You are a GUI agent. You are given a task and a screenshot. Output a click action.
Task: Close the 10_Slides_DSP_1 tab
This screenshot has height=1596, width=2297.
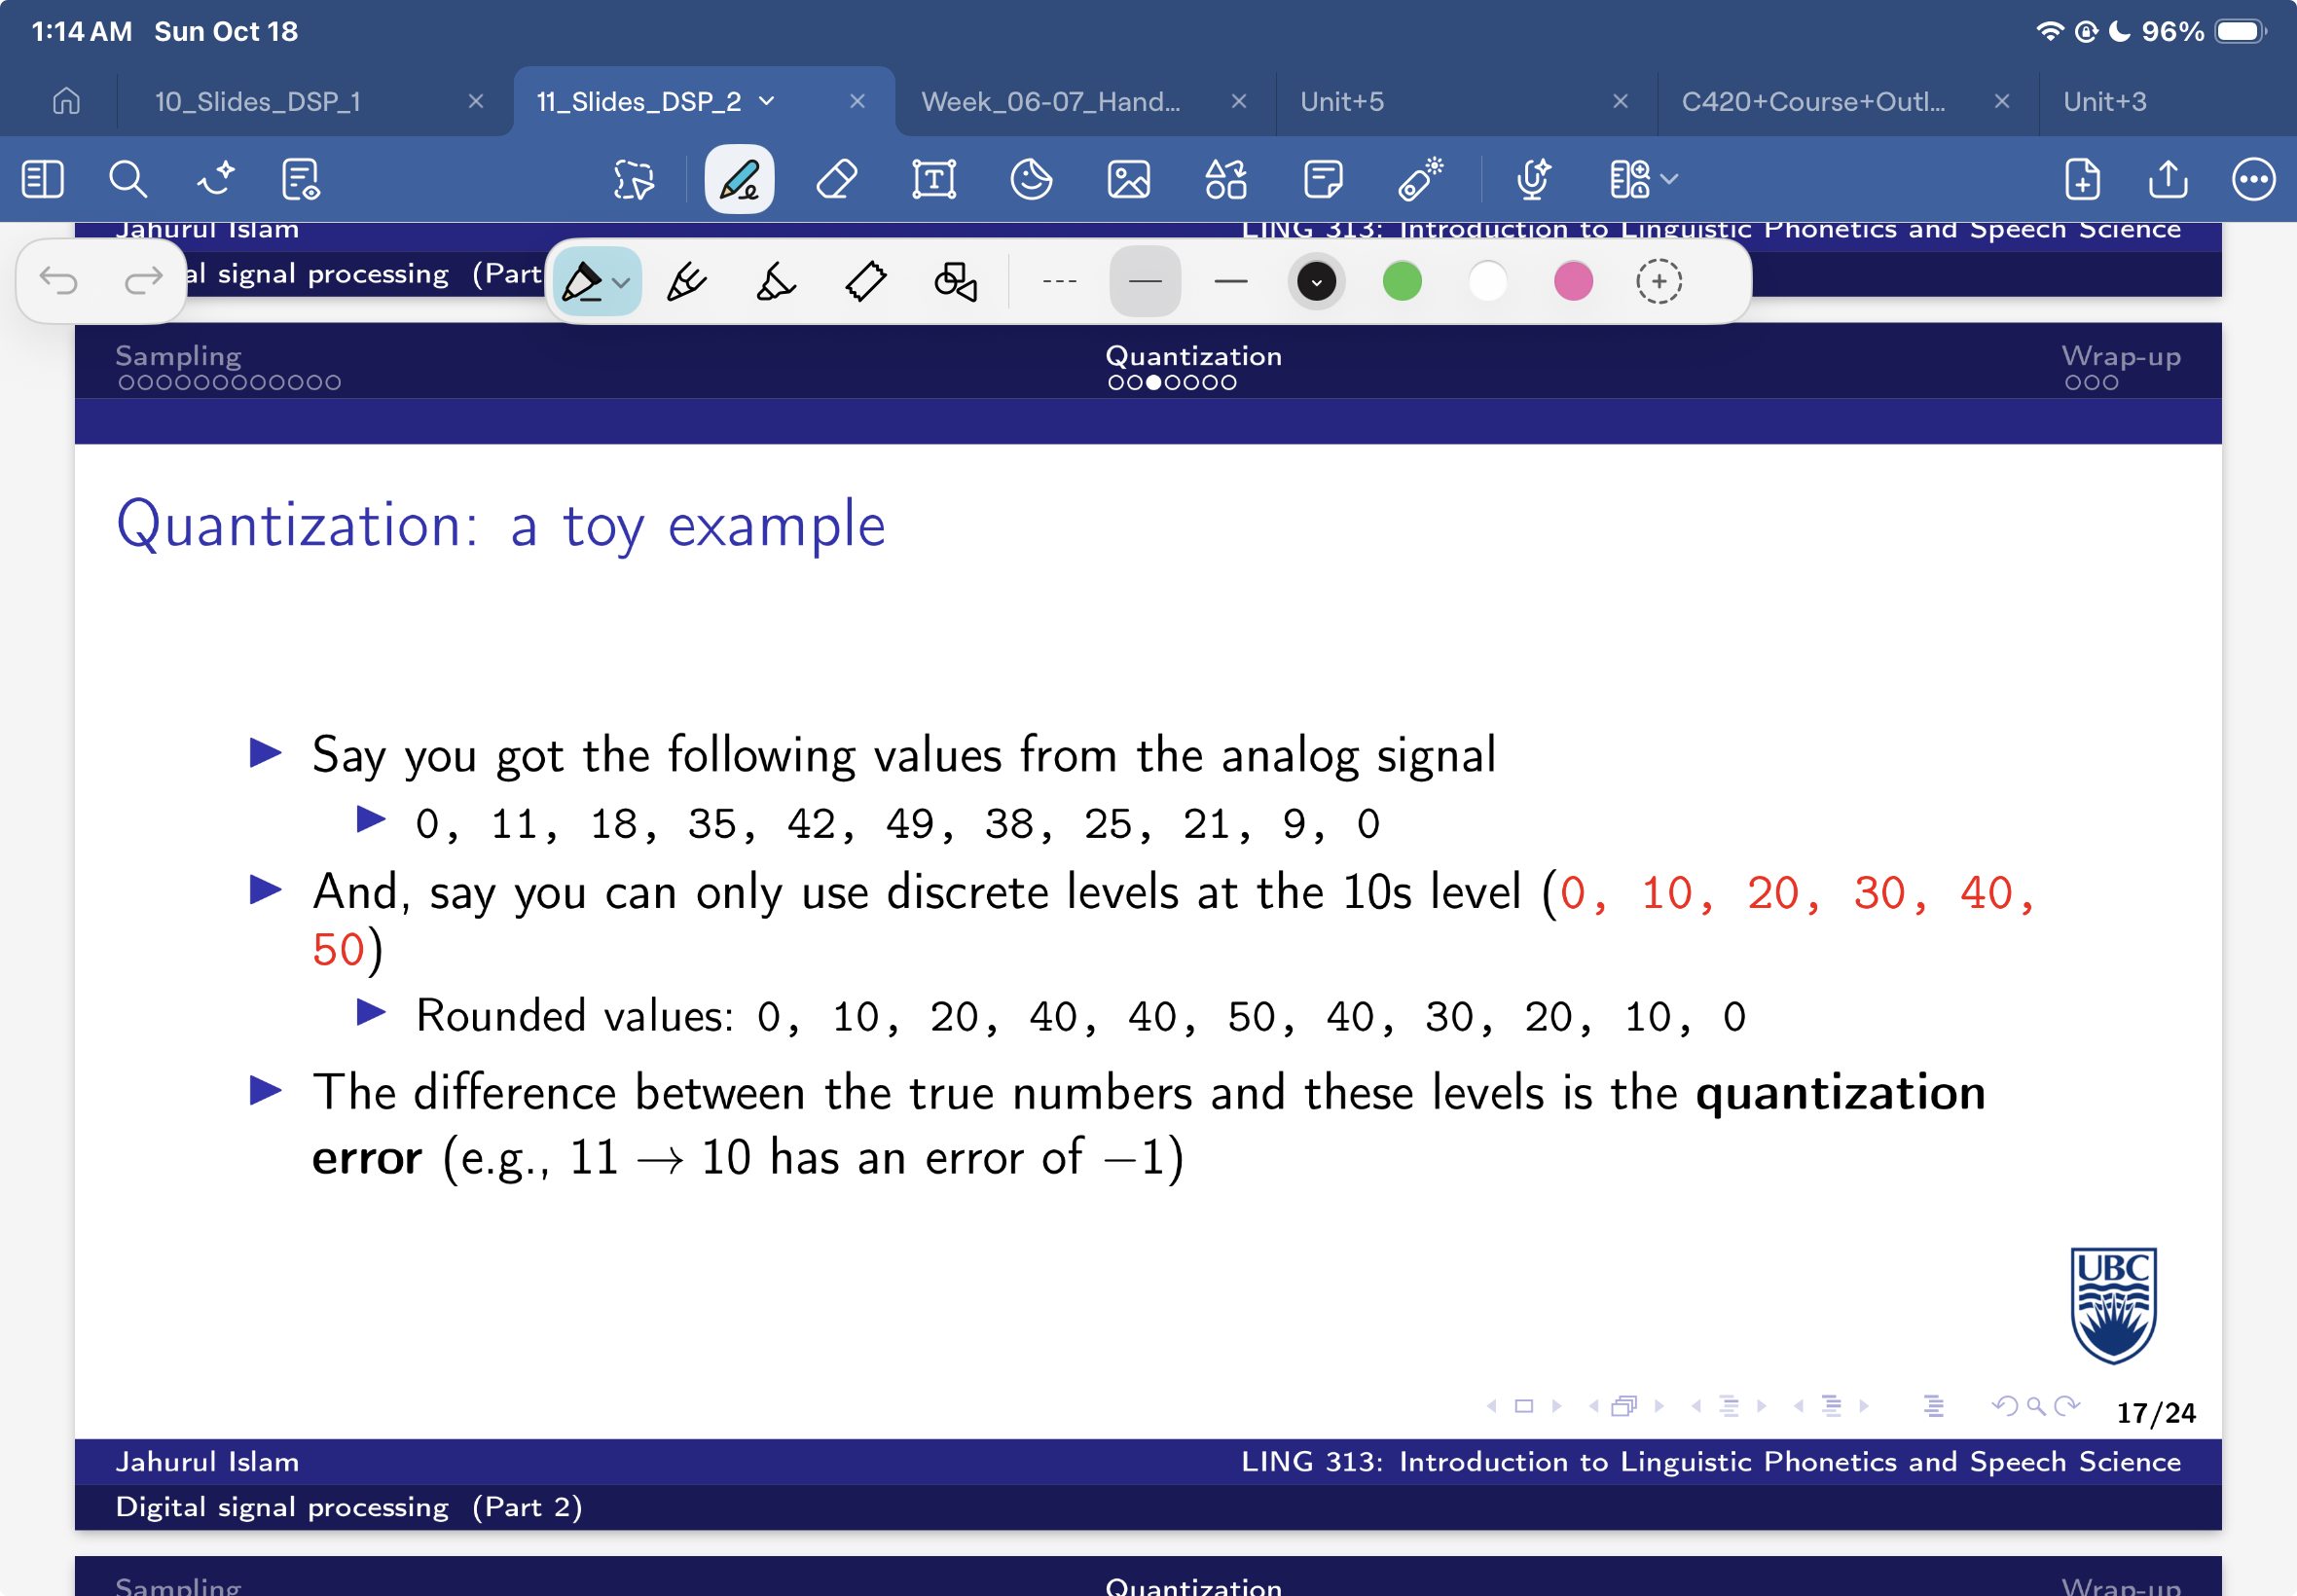click(476, 101)
